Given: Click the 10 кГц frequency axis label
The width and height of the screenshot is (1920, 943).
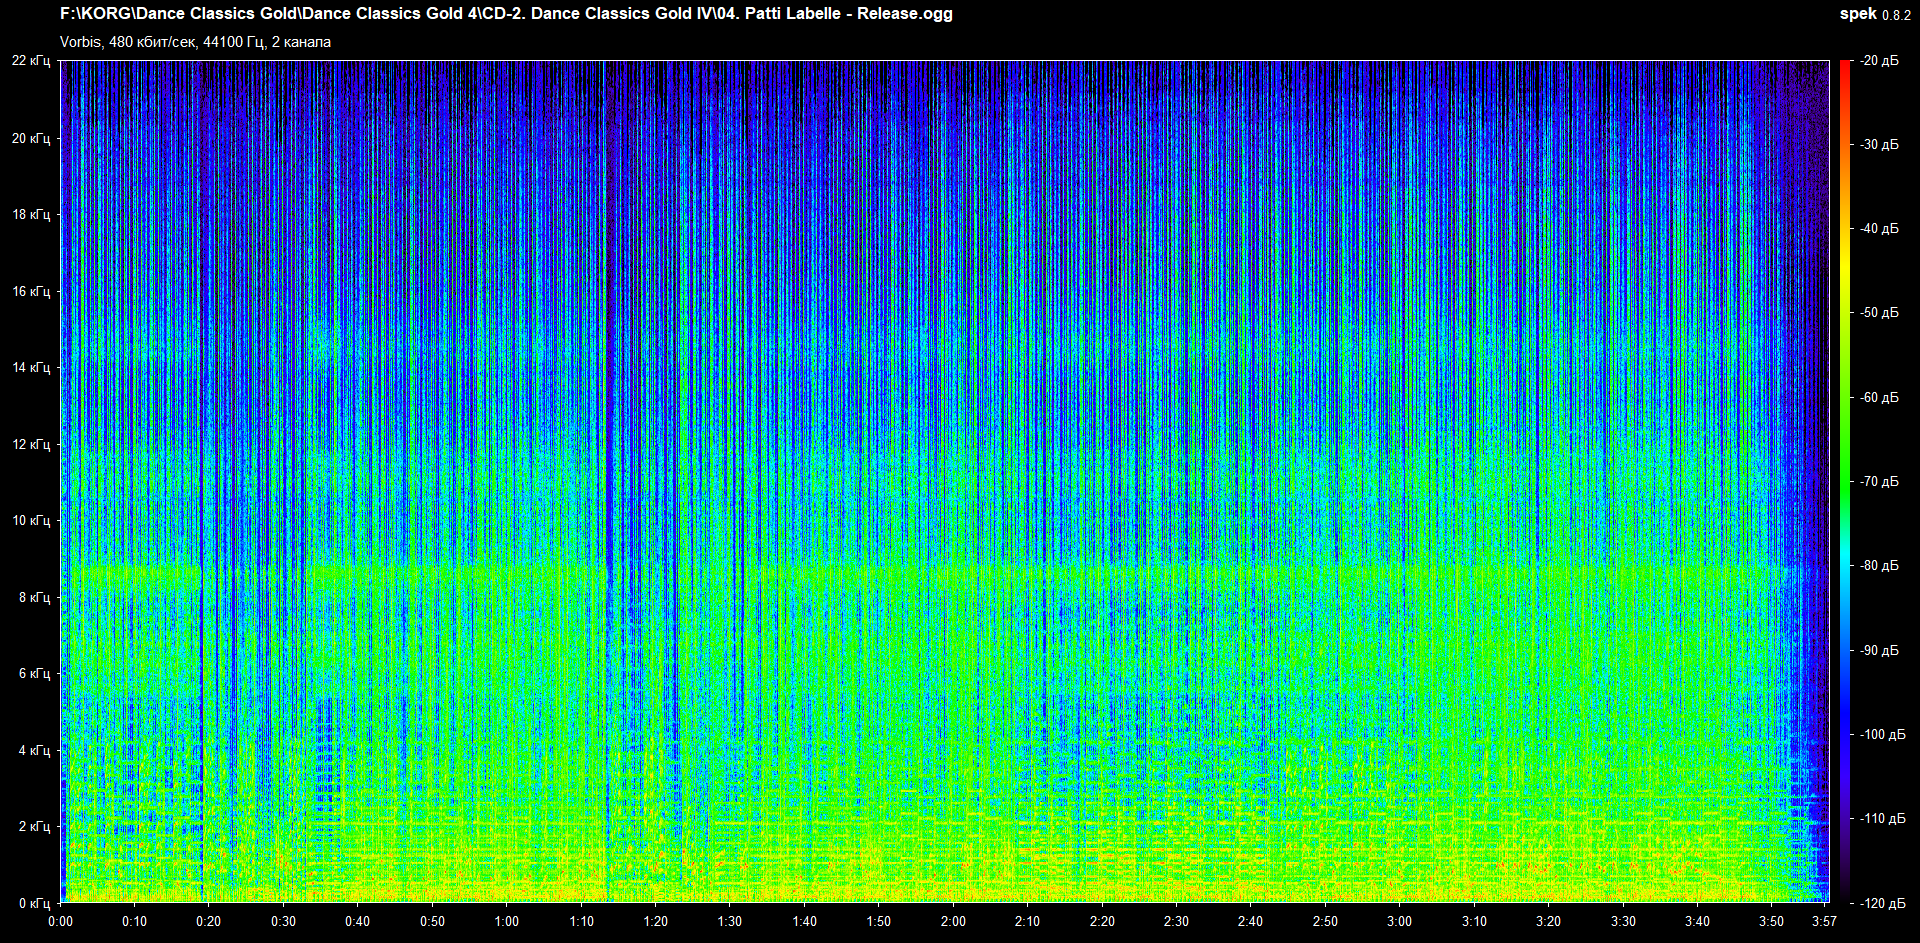Looking at the screenshot, I should coord(31,520).
